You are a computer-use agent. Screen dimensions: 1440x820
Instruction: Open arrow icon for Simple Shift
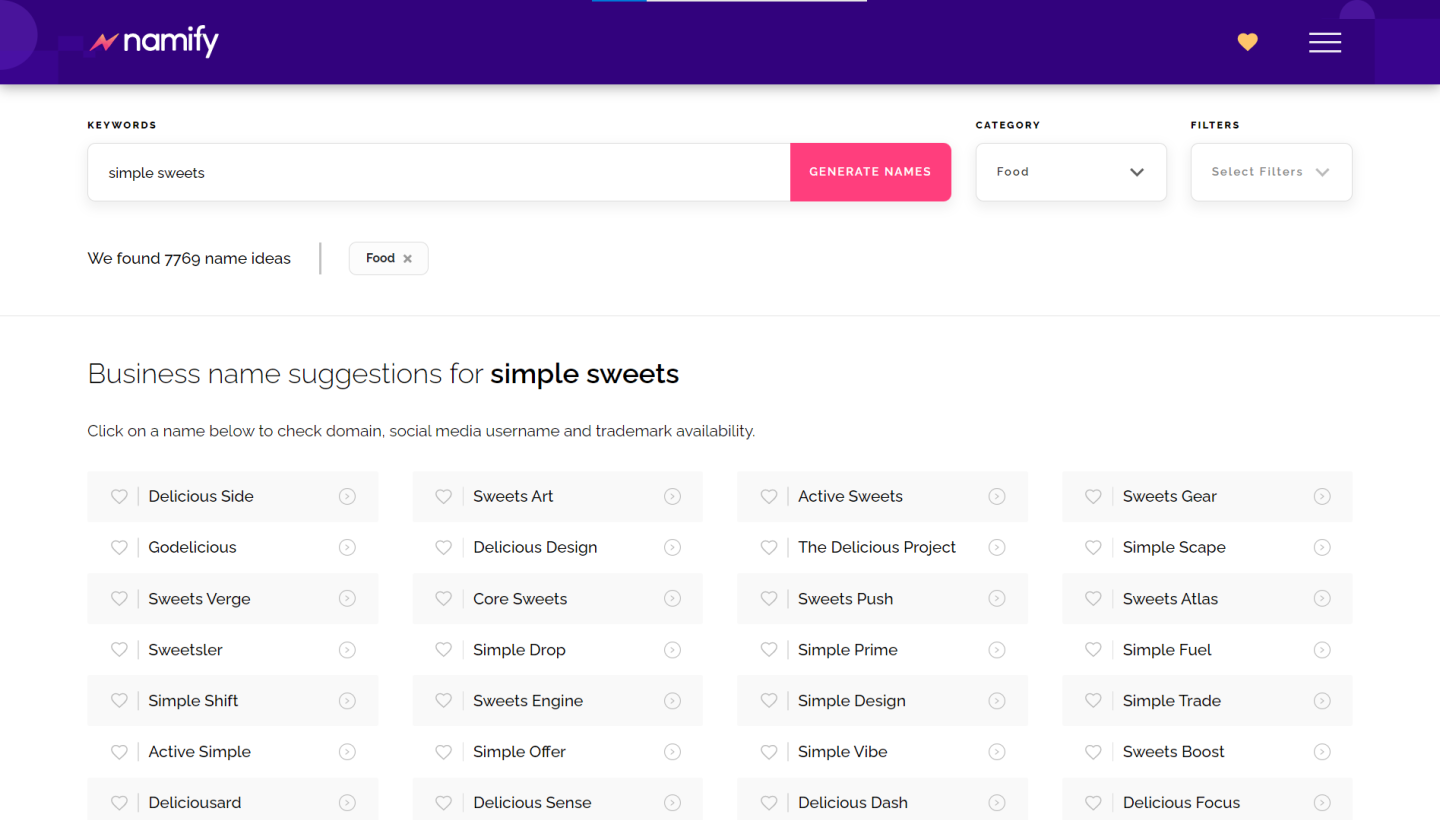coord(347,701)
